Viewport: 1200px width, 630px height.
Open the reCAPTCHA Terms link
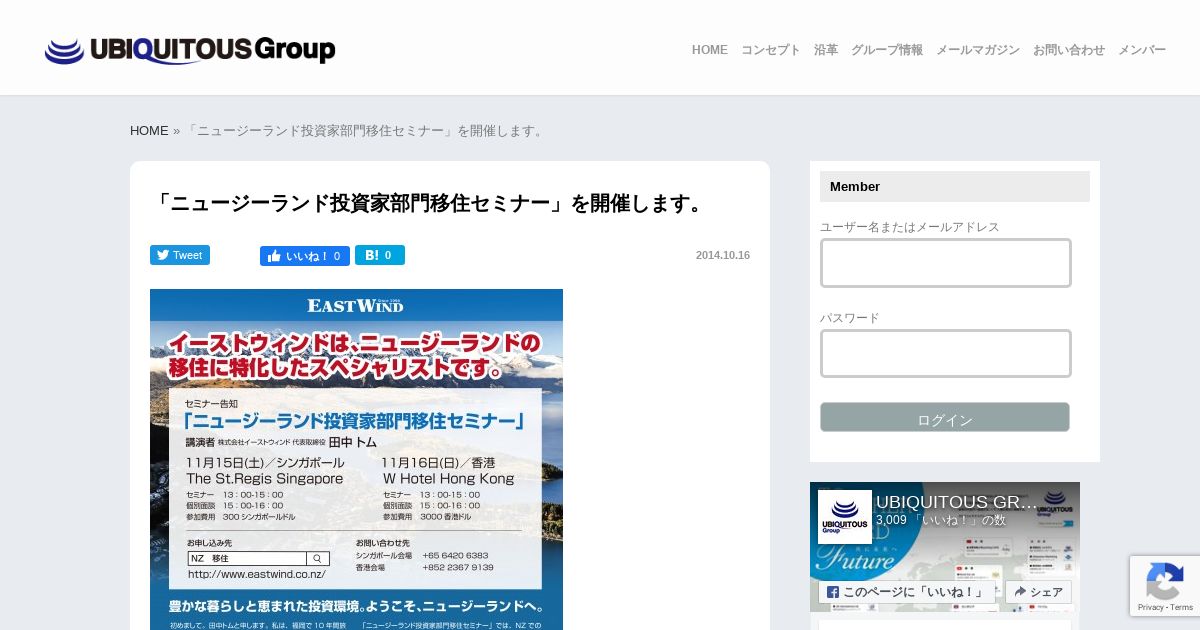coord(1181,607)
